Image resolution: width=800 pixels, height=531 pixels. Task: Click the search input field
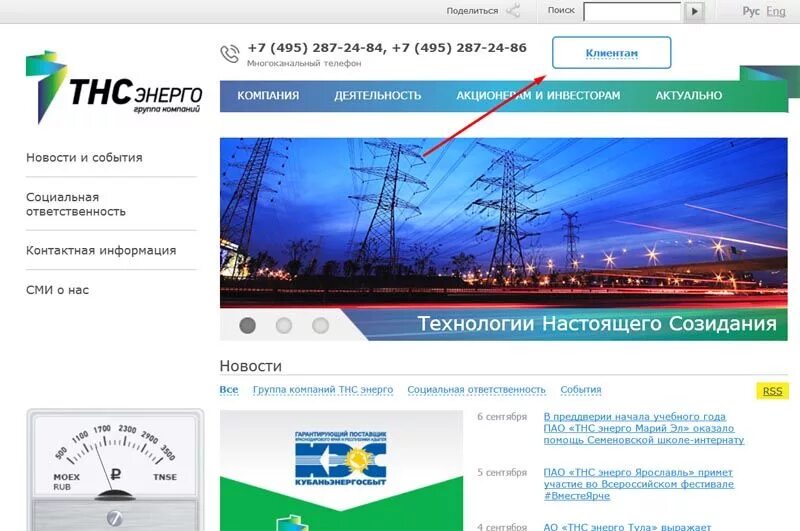click(x=632, y=12)
